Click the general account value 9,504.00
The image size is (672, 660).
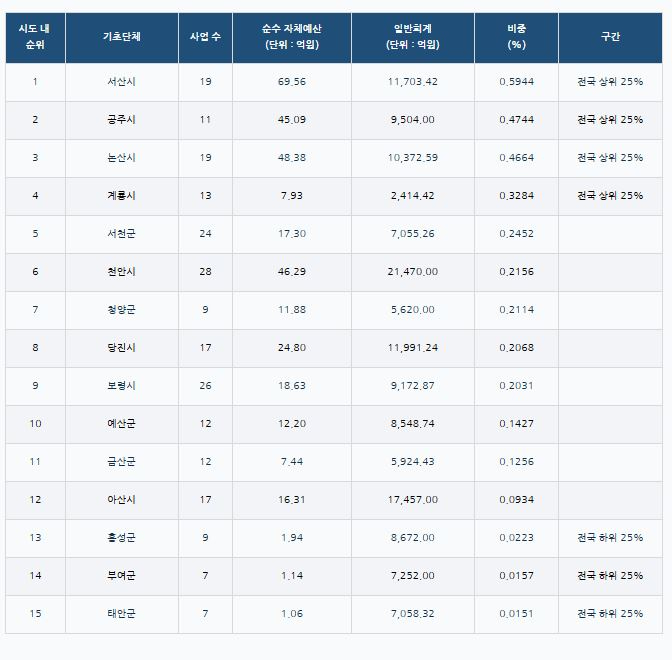click(413, 120)
